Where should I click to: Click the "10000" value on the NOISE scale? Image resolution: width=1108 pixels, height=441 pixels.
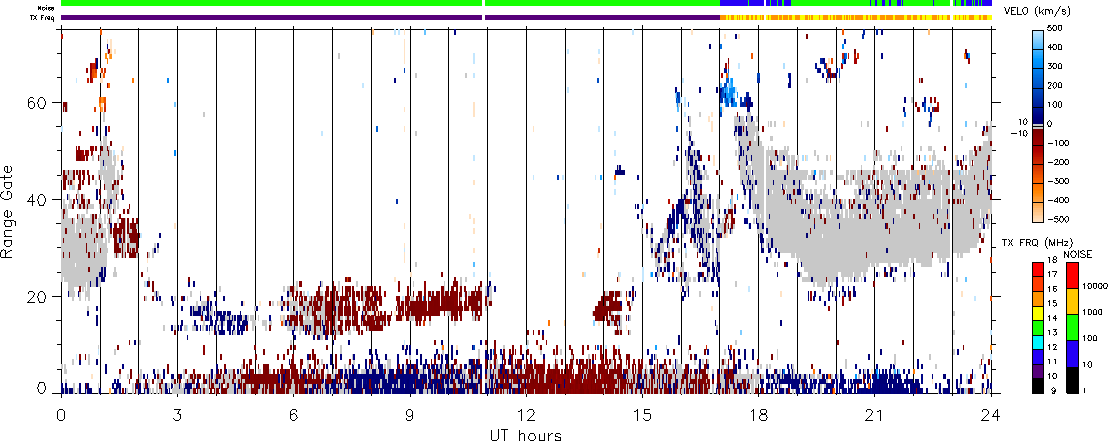(1093, 287)
